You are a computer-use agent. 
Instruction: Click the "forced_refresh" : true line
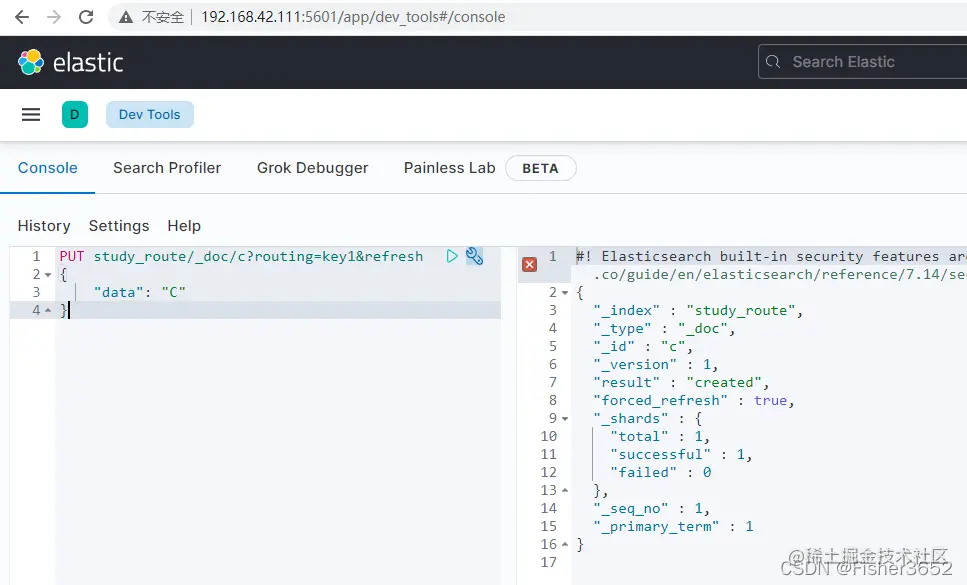(x=694, y=401)
